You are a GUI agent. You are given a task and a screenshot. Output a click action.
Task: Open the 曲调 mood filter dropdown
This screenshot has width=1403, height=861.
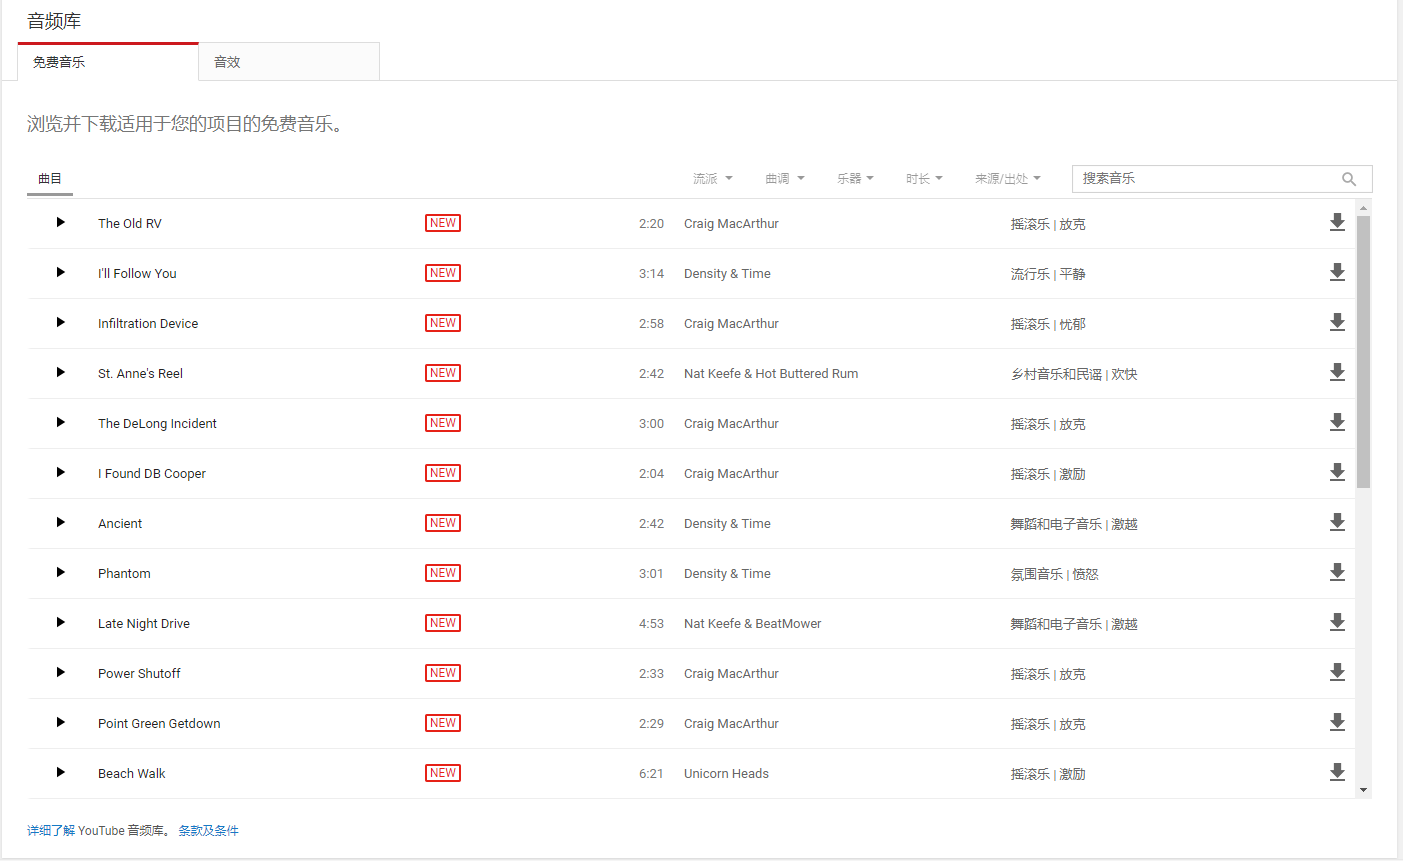coord(784,179)
